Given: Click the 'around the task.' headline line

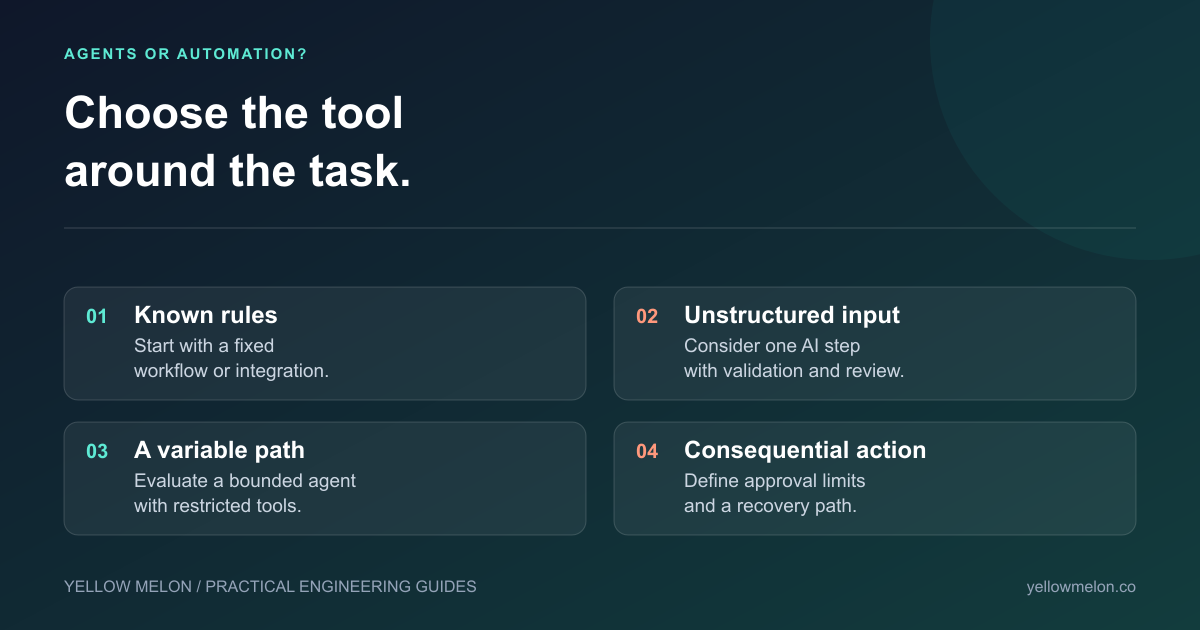Looking at the screenshot, I should point(238,171).
